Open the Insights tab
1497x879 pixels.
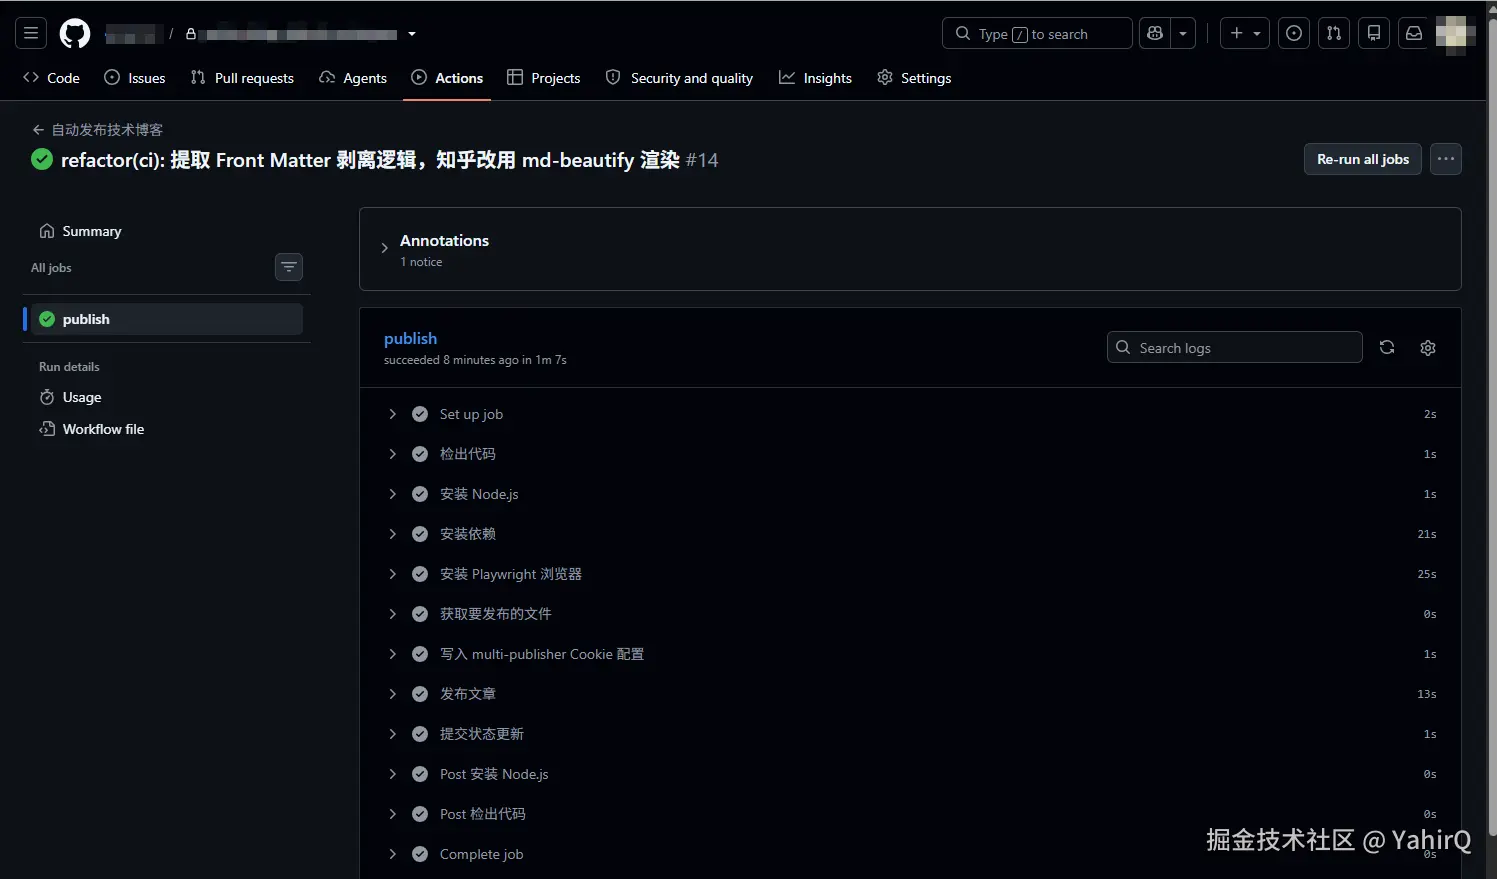[x=816, y=78]
